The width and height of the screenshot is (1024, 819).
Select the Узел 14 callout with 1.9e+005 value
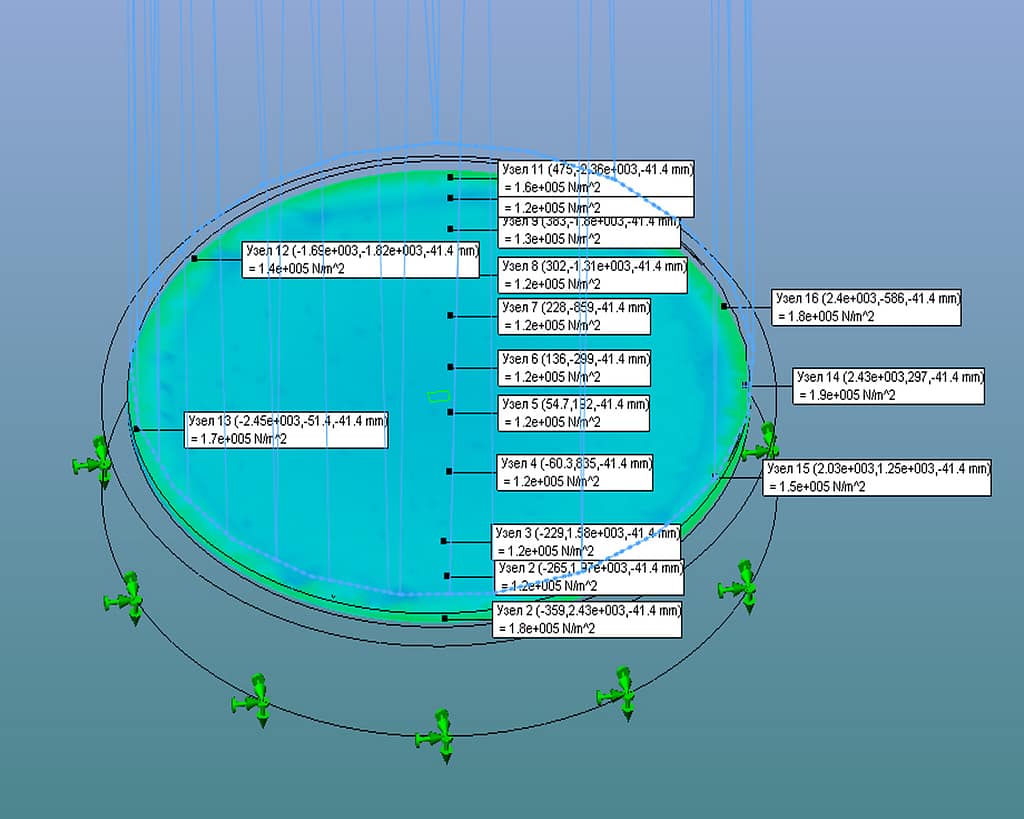click(x=888, y=386)
